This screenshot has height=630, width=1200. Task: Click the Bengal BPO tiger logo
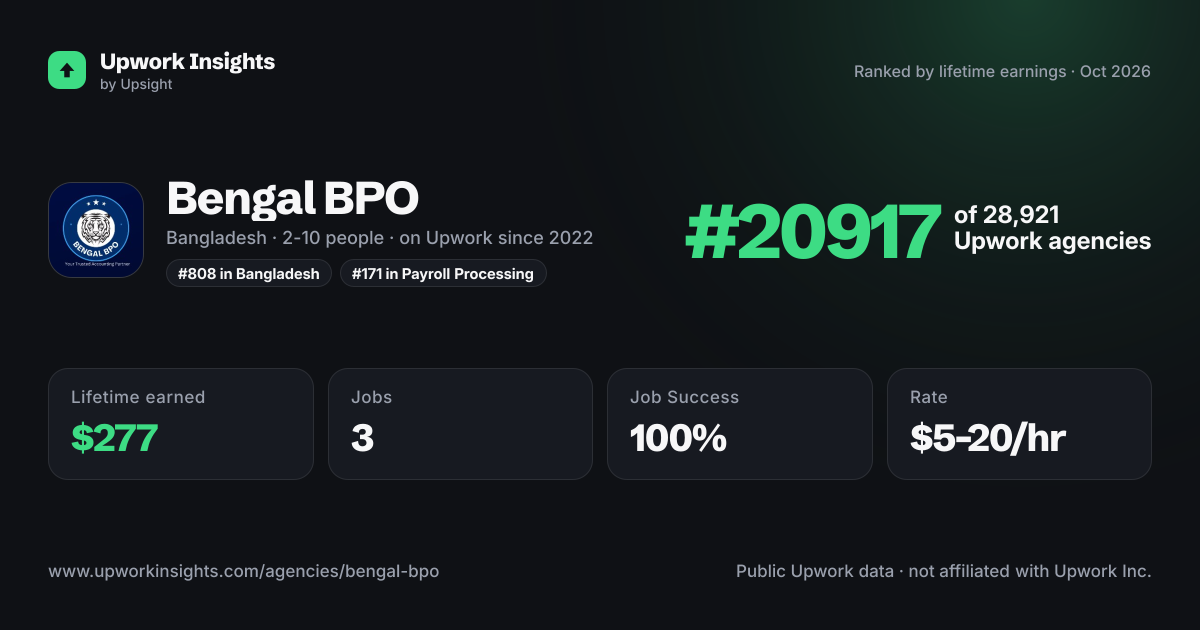click(x=96, y=230)
